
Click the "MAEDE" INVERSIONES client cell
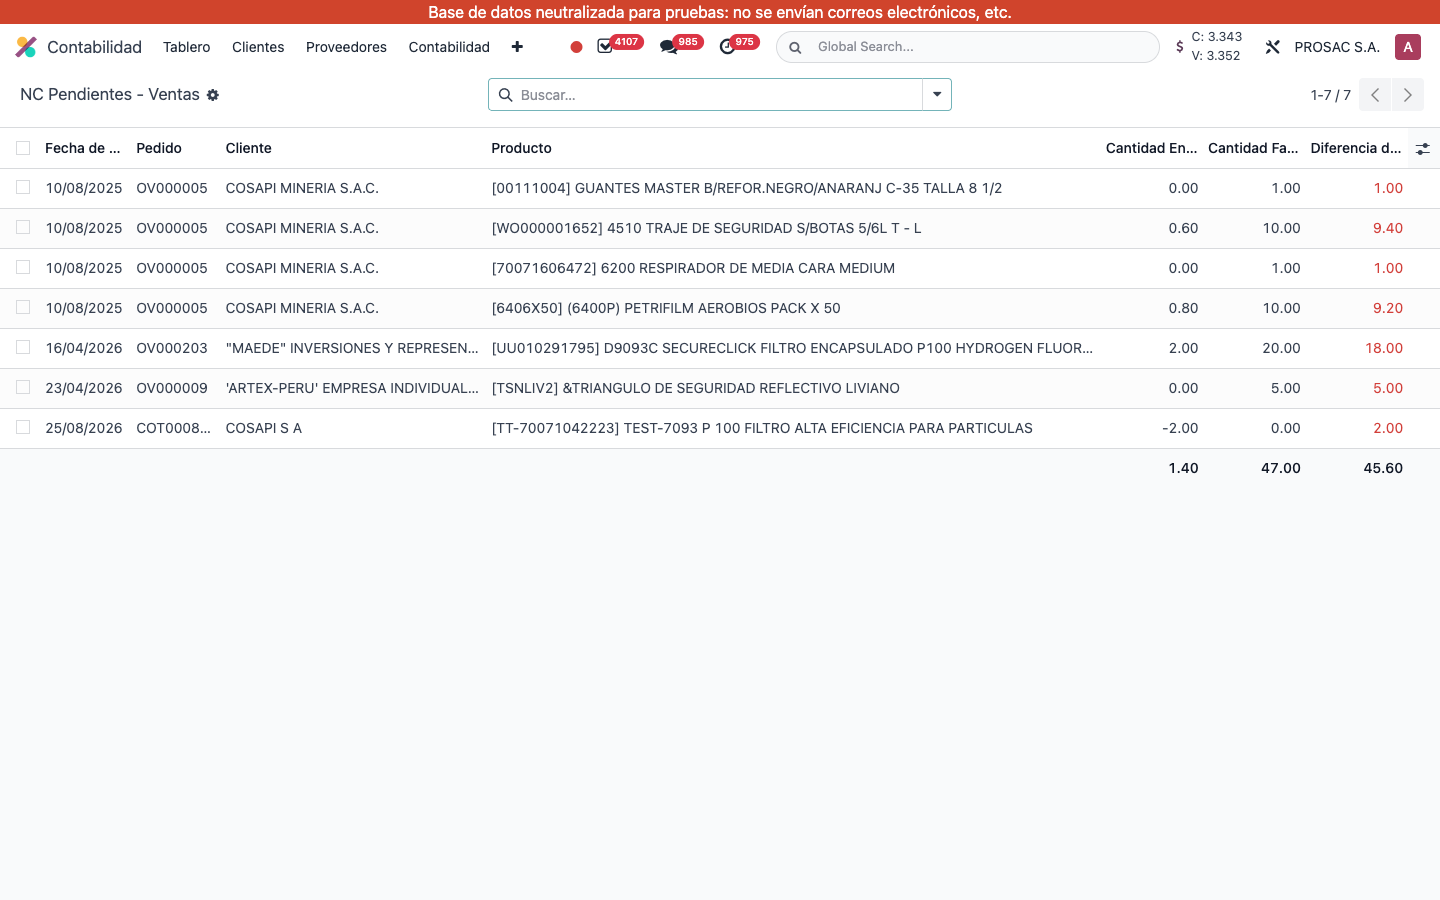pyautogui.click(x=352, y=348)
